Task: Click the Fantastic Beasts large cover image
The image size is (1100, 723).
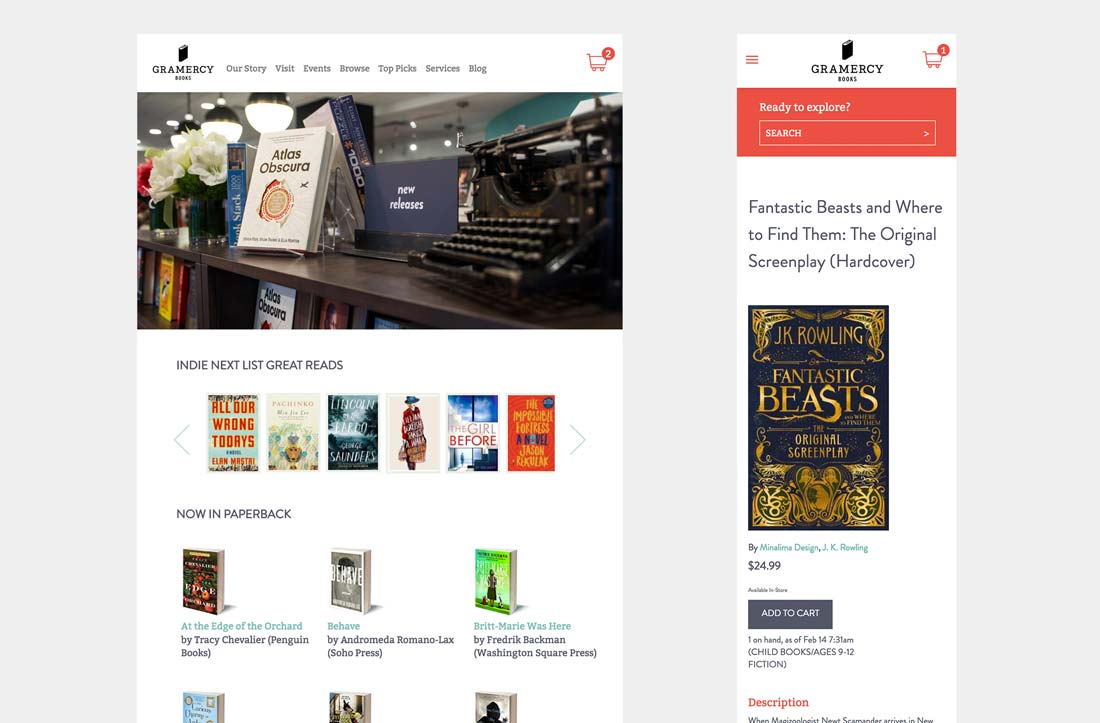Action: pyautogui.click(x=818, y=417)
